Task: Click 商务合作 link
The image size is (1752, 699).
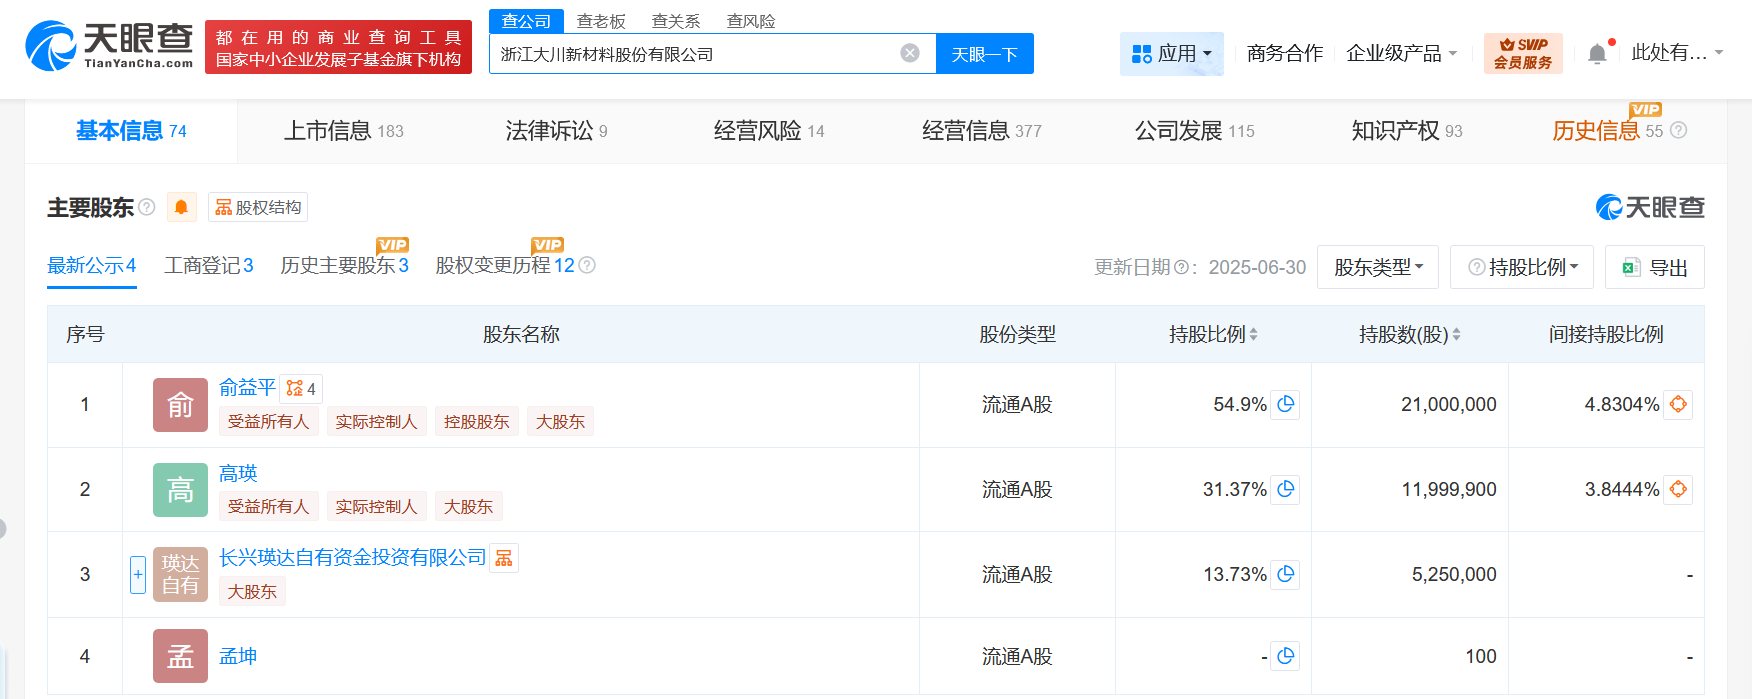Action: [x=1285, y=53]
